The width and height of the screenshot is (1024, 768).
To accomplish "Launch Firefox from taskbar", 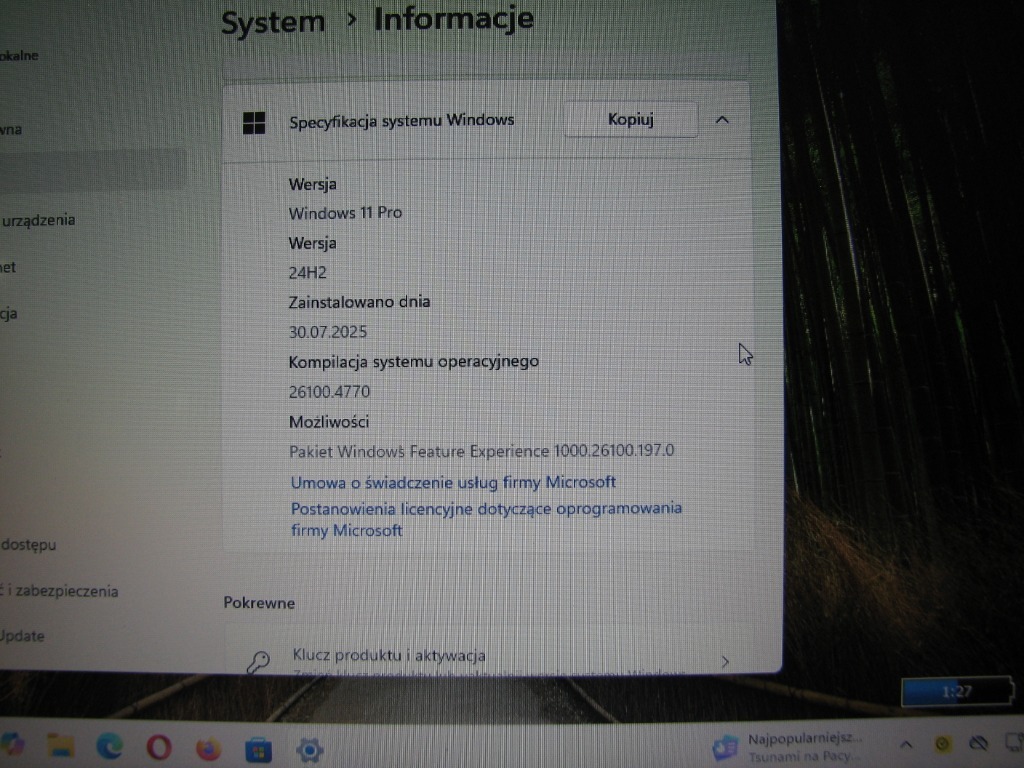I will tap(208, 748).
